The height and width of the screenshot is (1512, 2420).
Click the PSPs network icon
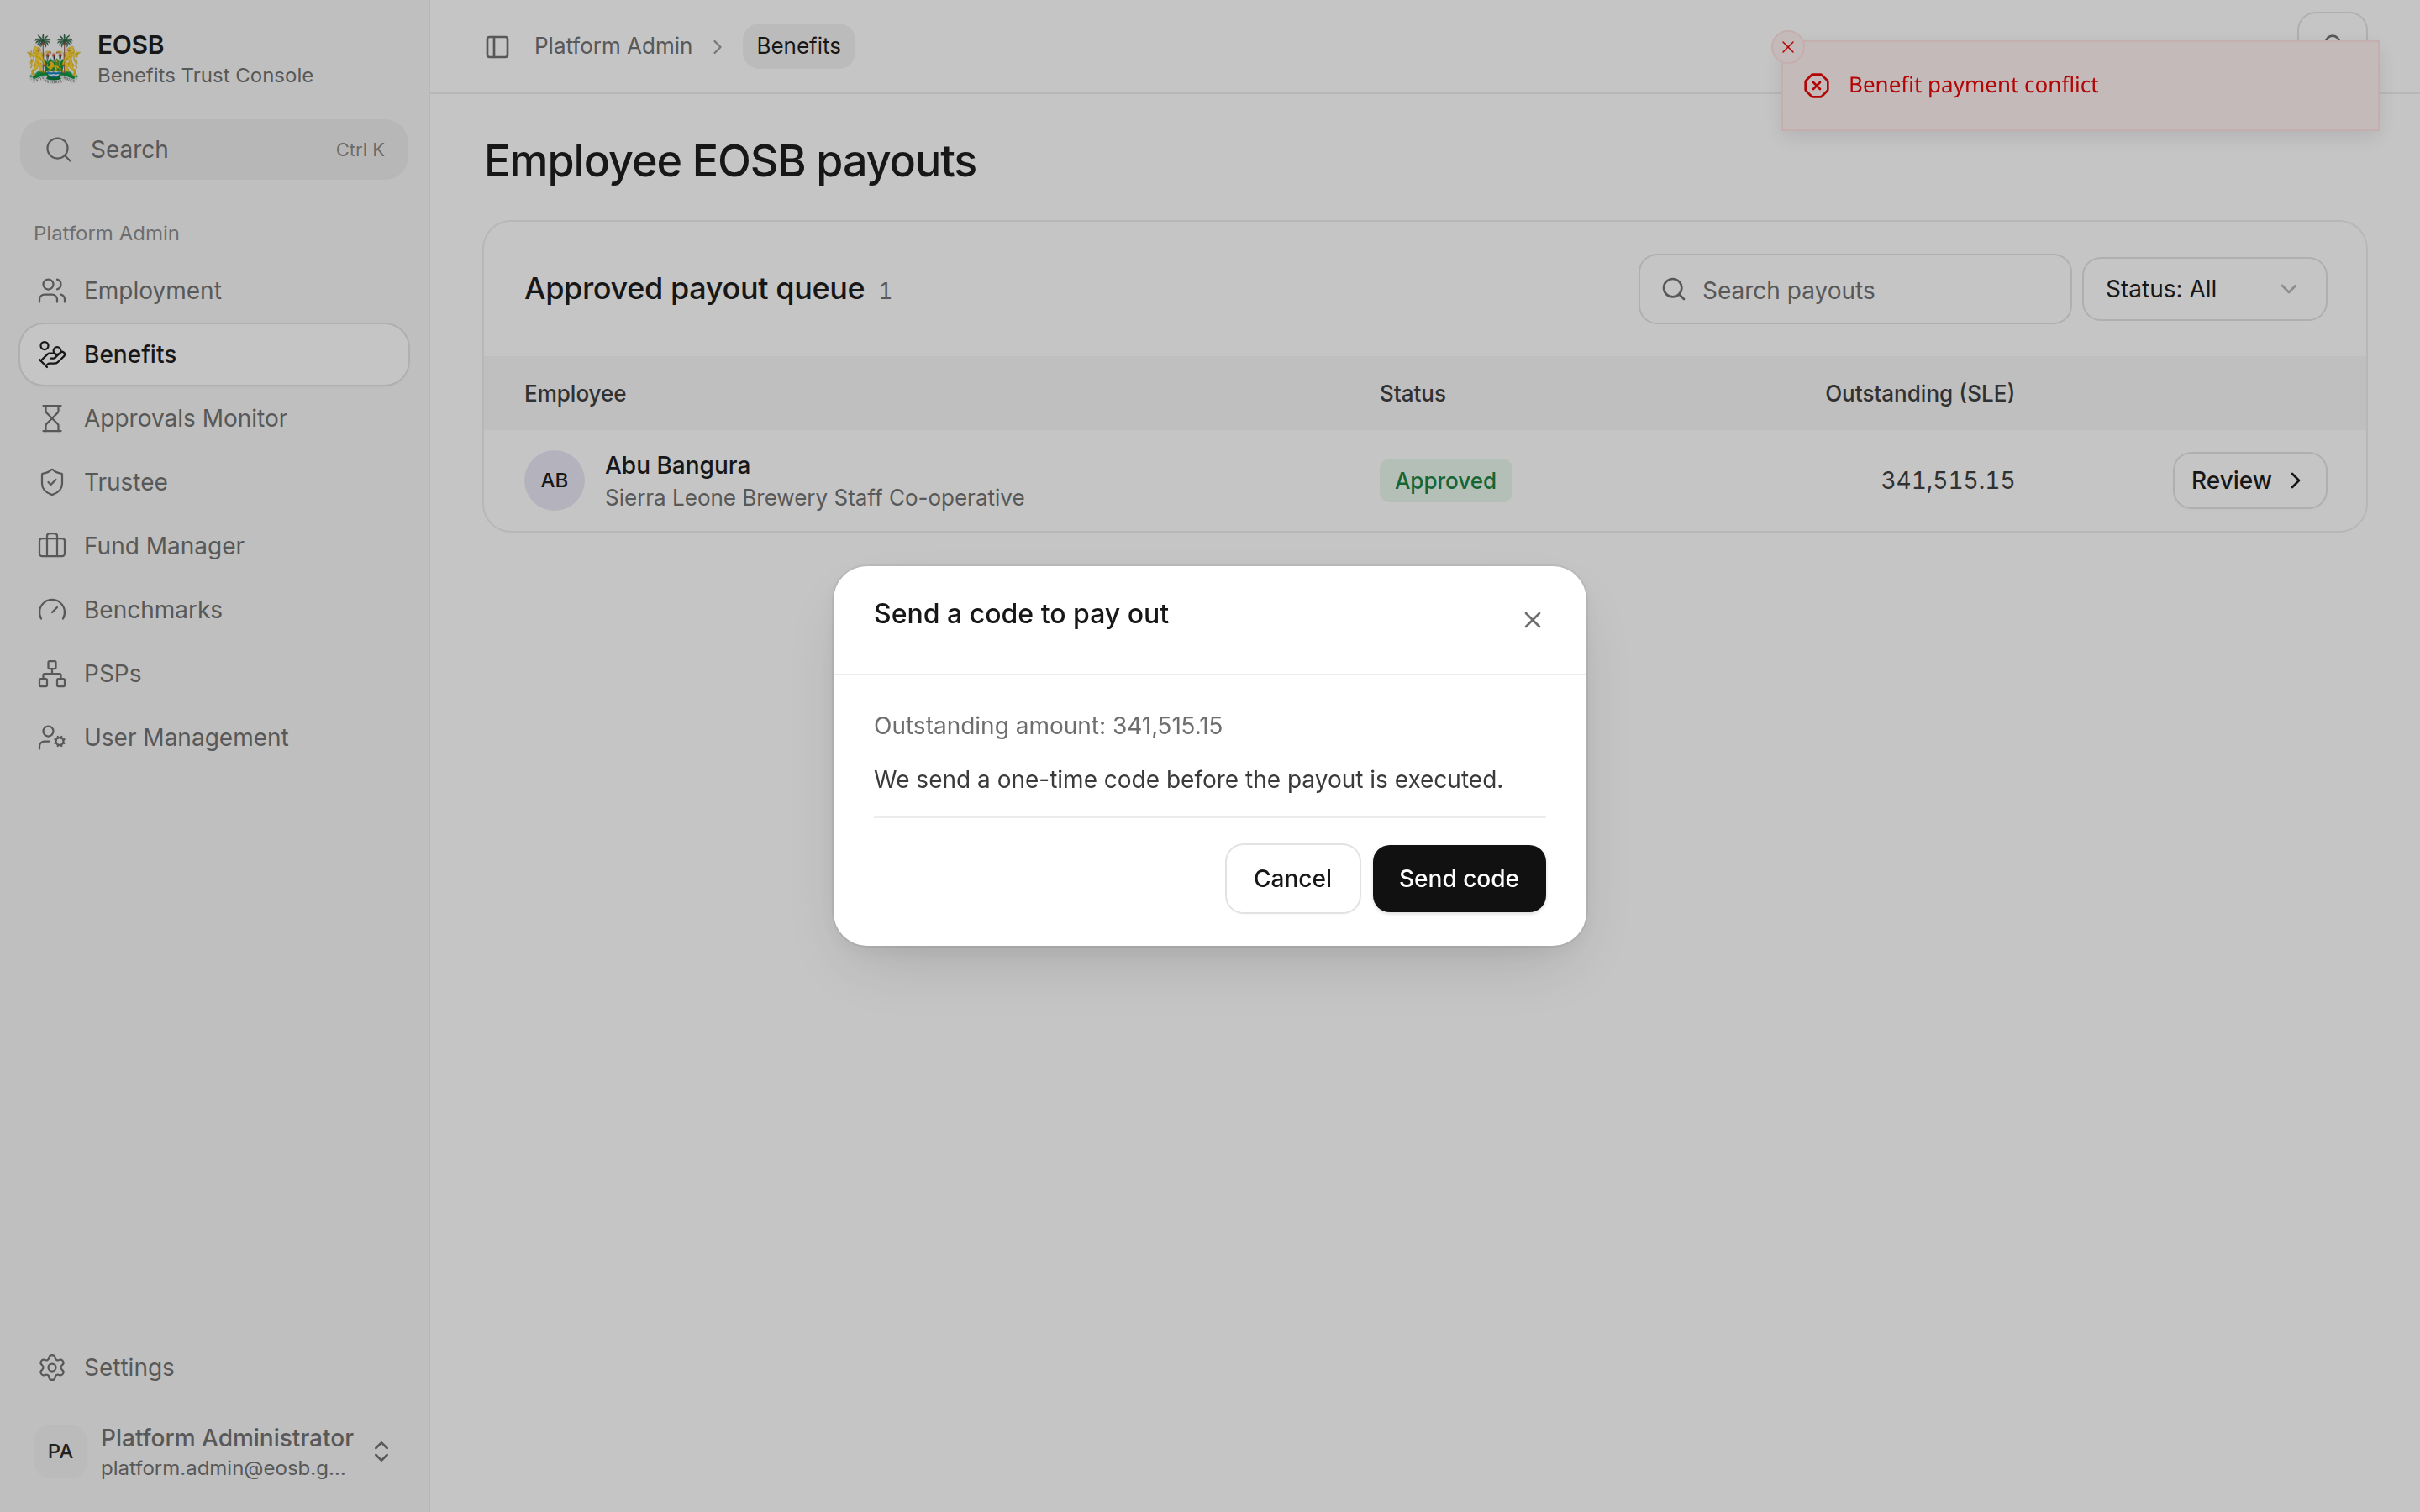[x=52, y=674]
